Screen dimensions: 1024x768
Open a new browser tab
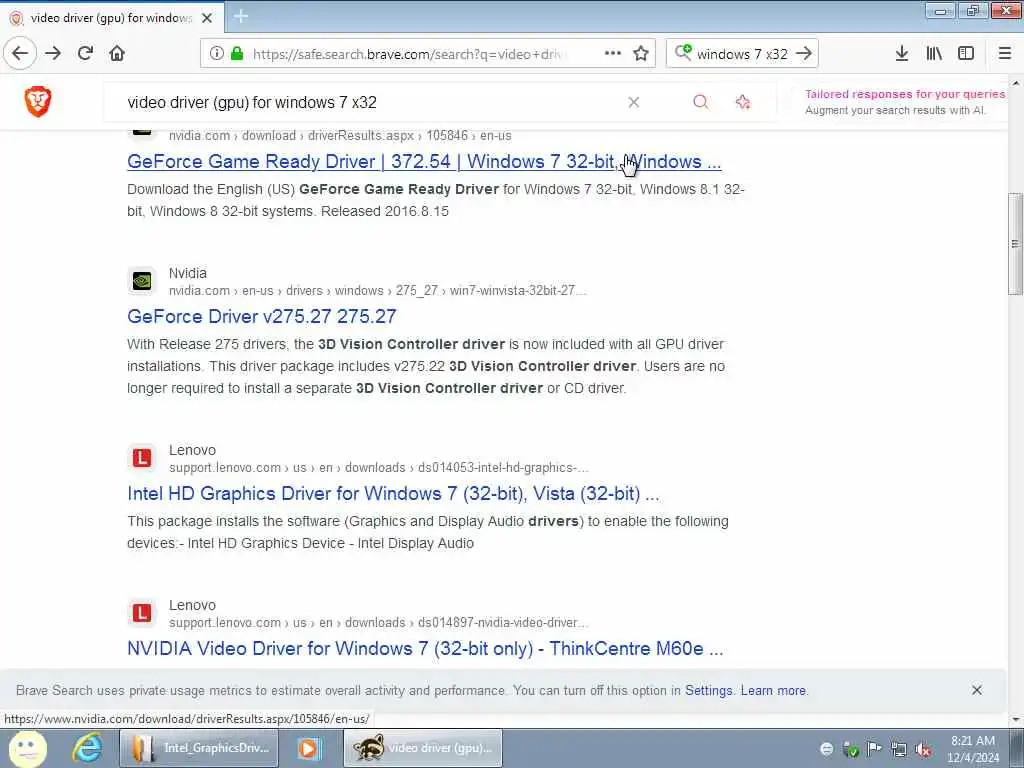coord(240,16)
